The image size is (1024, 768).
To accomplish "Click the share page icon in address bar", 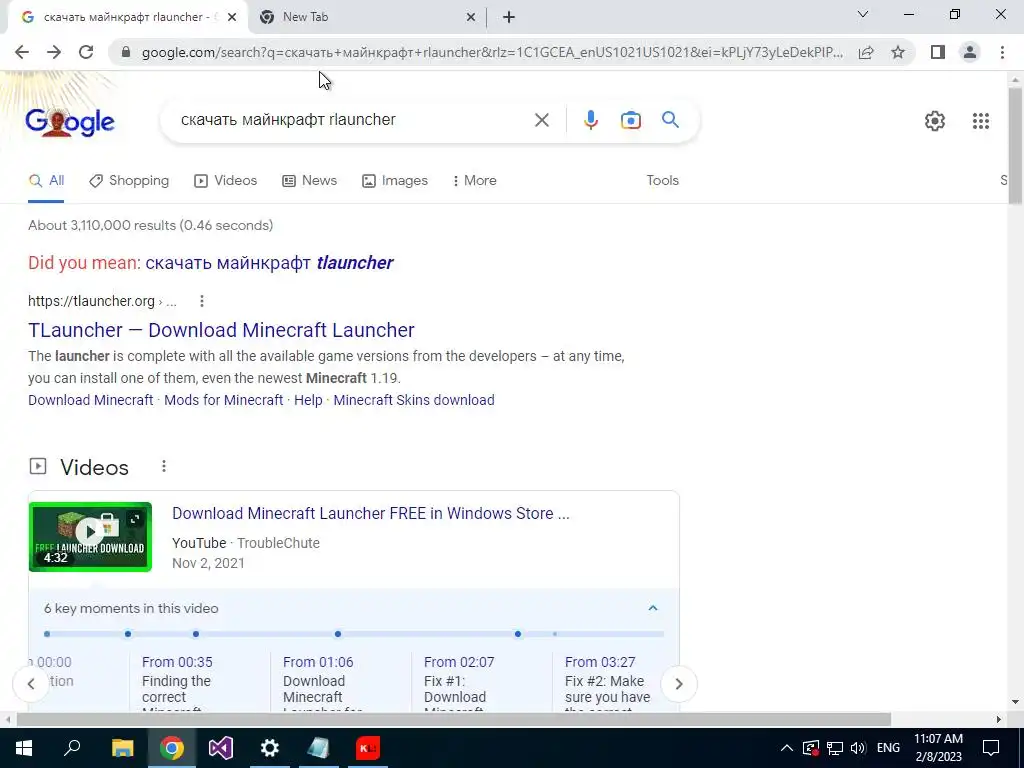I will pos(866,52).
